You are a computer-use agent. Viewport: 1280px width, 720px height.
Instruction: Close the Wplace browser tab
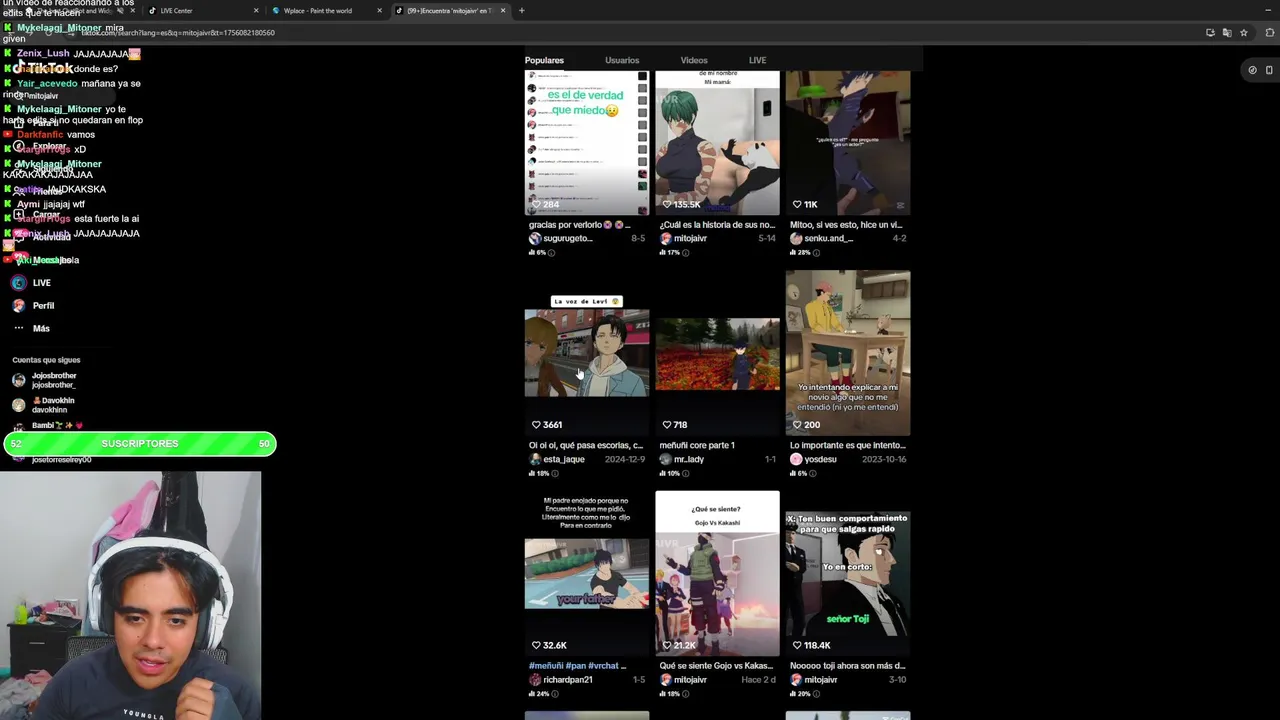379,10
